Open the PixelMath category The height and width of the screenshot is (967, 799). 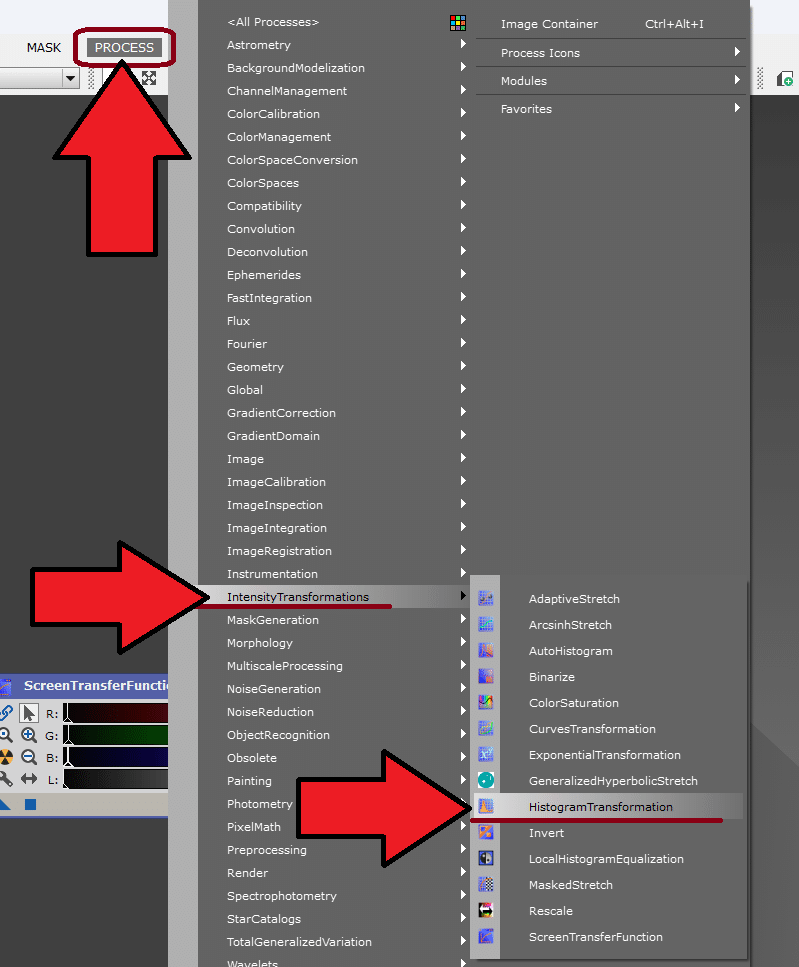253,827
